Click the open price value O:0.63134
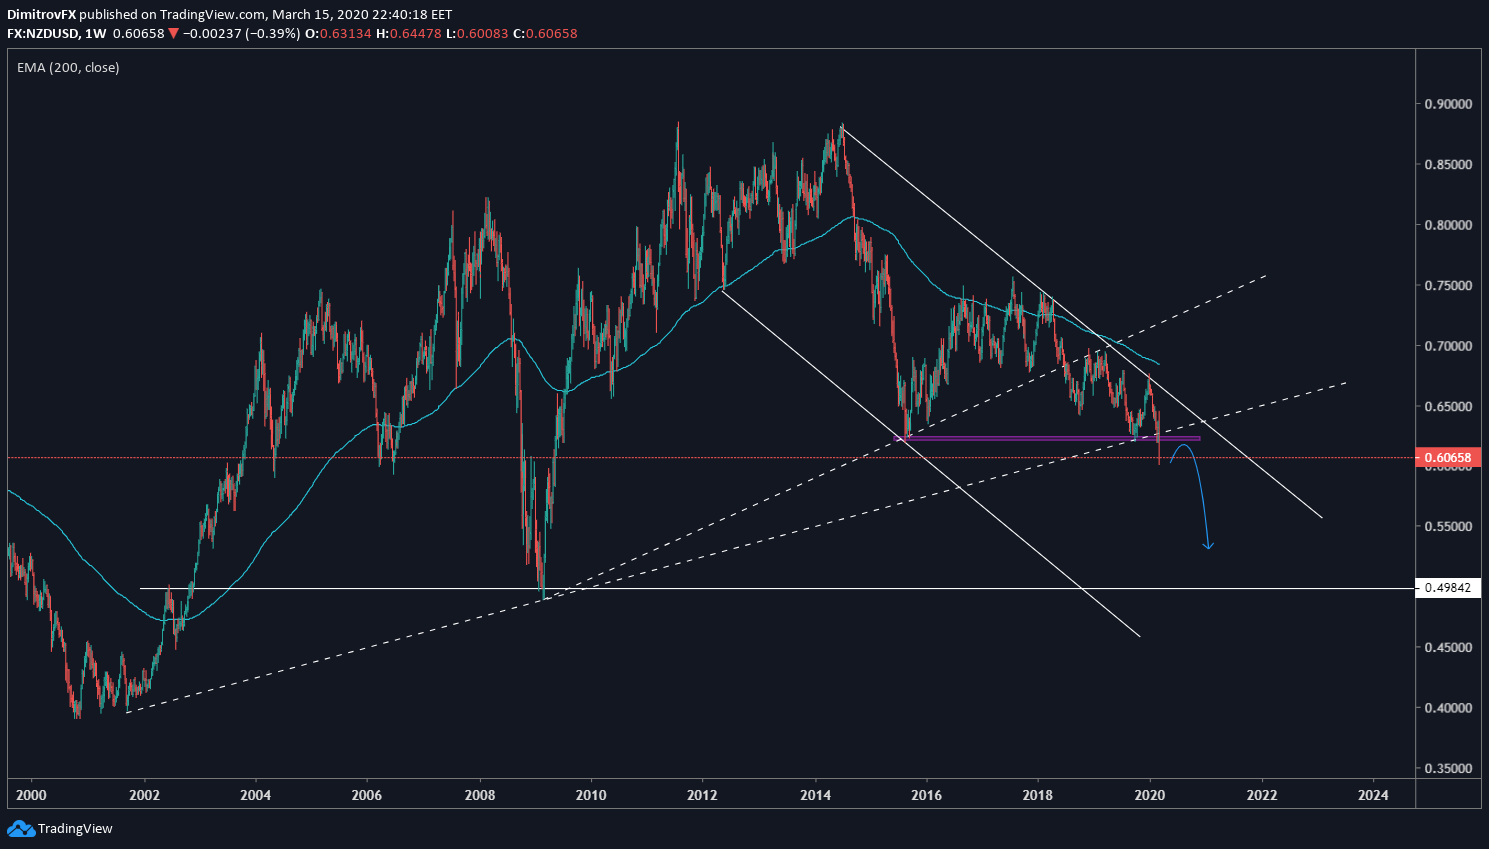 (338, 33)
